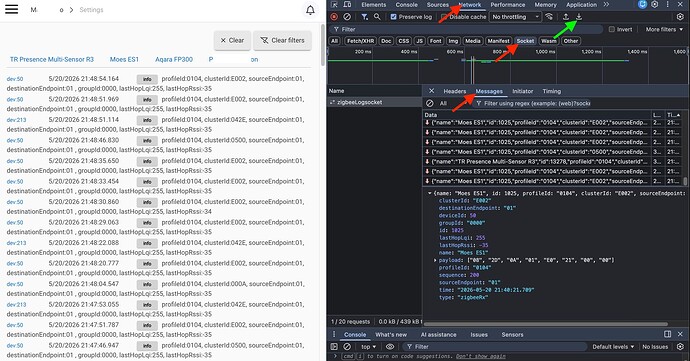Select the Img request type filter
The image size is (690, 361).
tap(453, 41)
